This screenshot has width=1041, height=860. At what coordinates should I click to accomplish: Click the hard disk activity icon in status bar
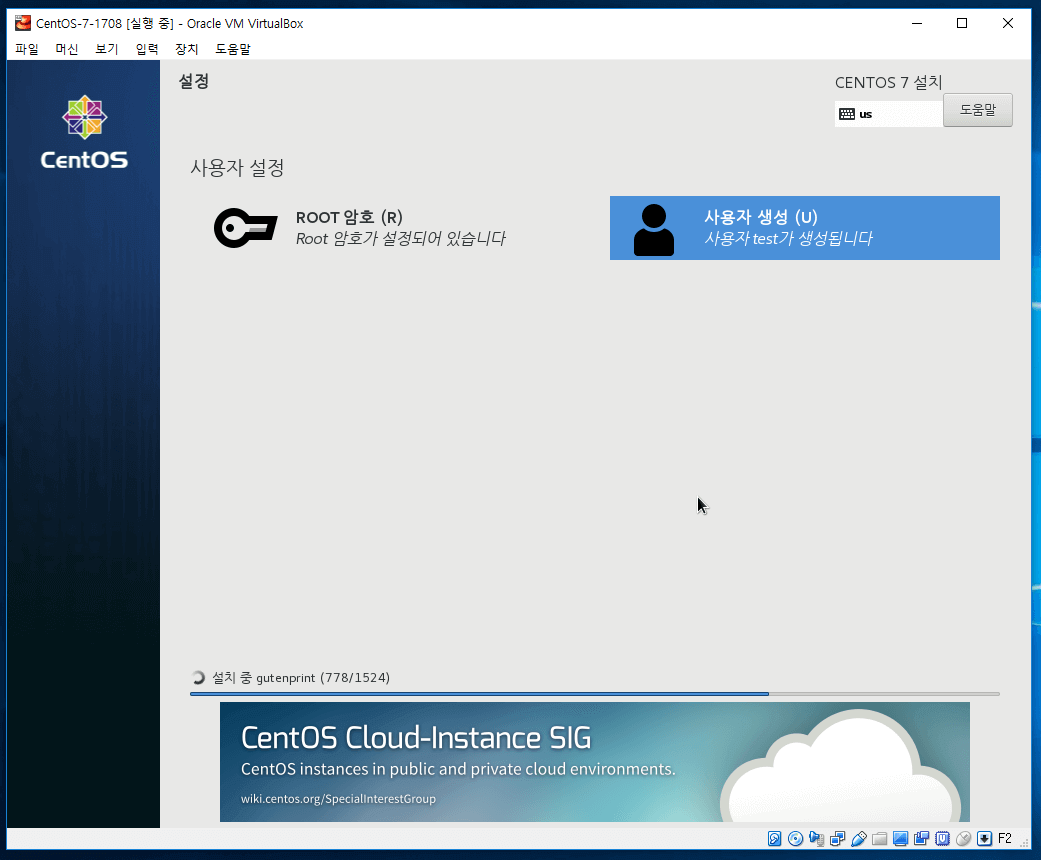tap(775, 838)
